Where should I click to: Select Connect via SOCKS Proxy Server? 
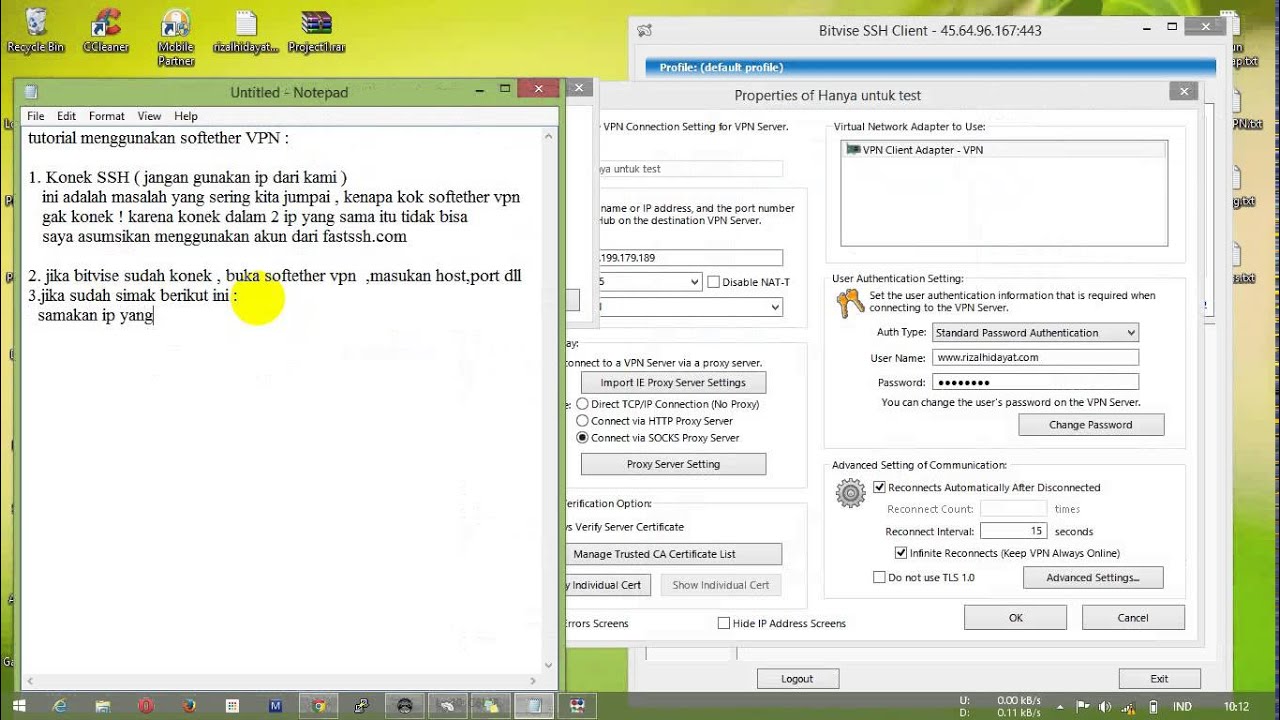click(582, 438)
